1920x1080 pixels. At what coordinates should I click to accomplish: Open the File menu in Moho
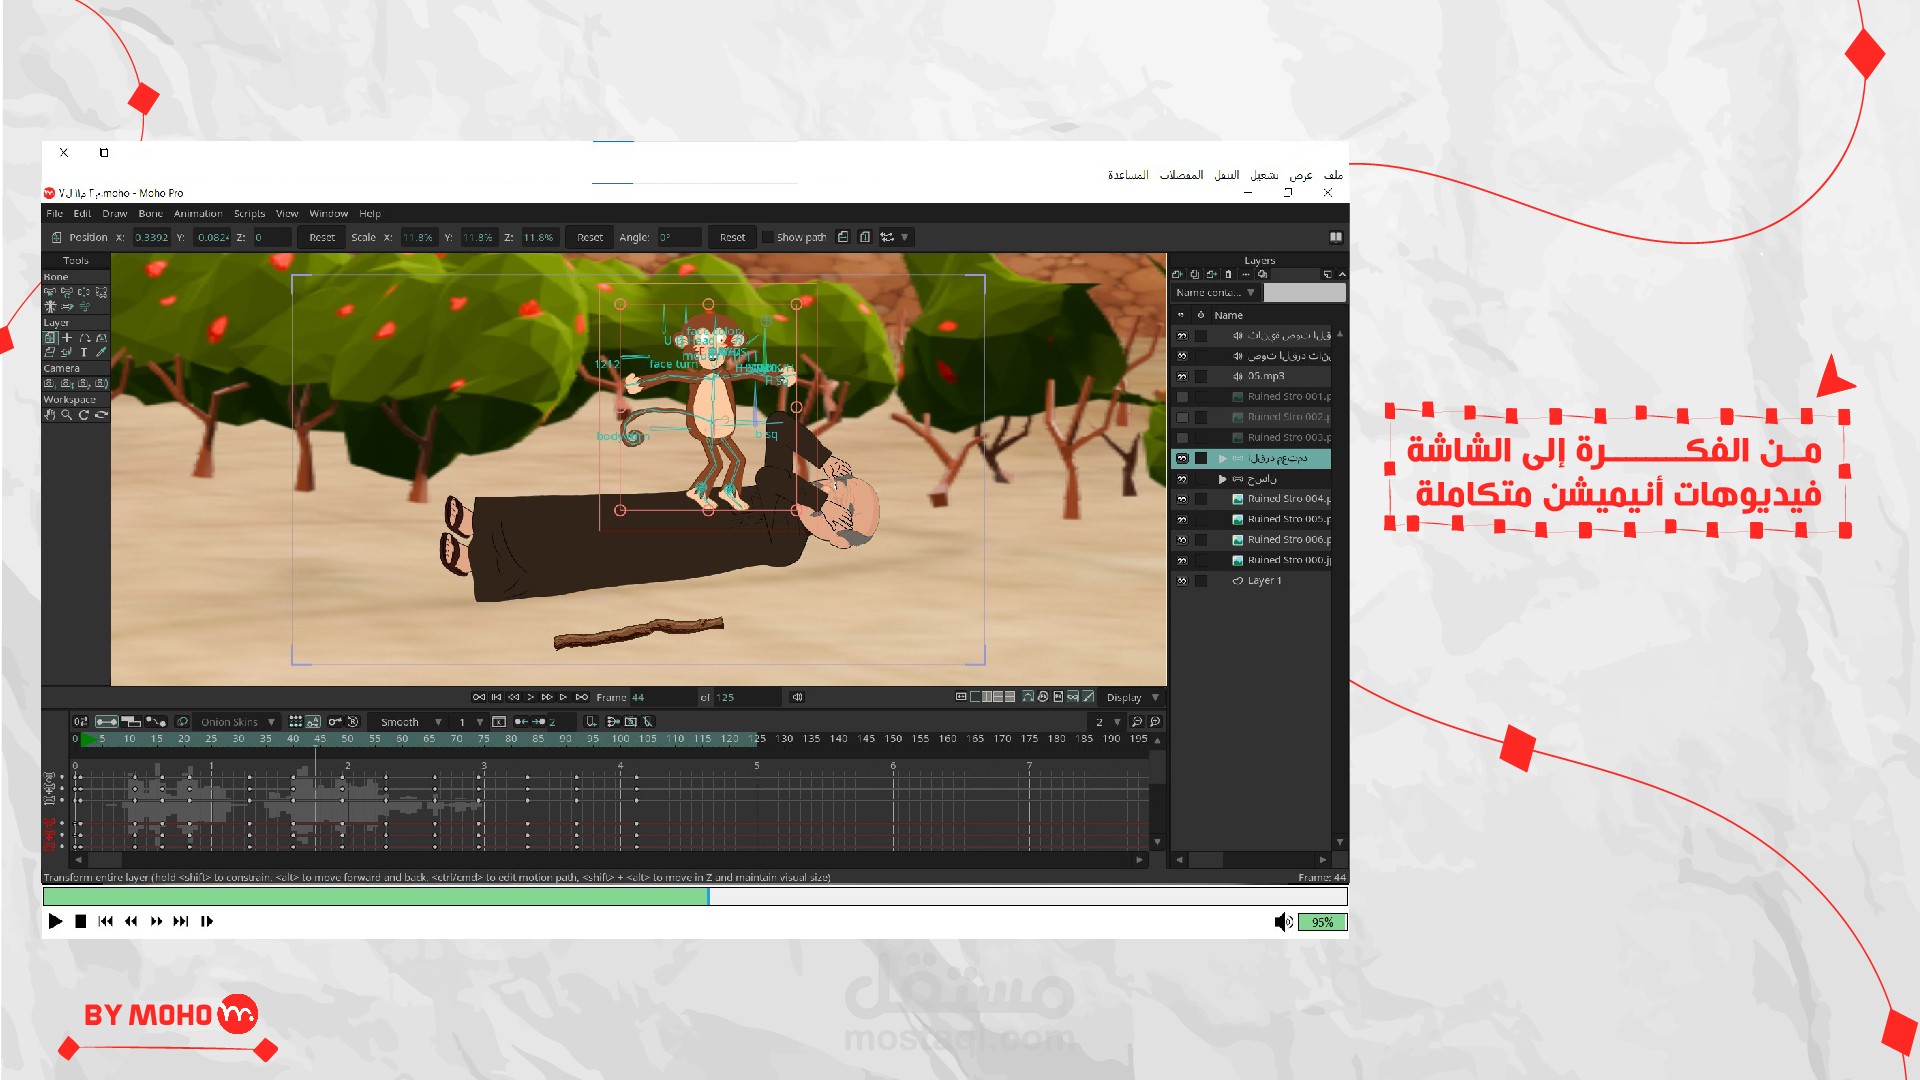tap(55, 213)
